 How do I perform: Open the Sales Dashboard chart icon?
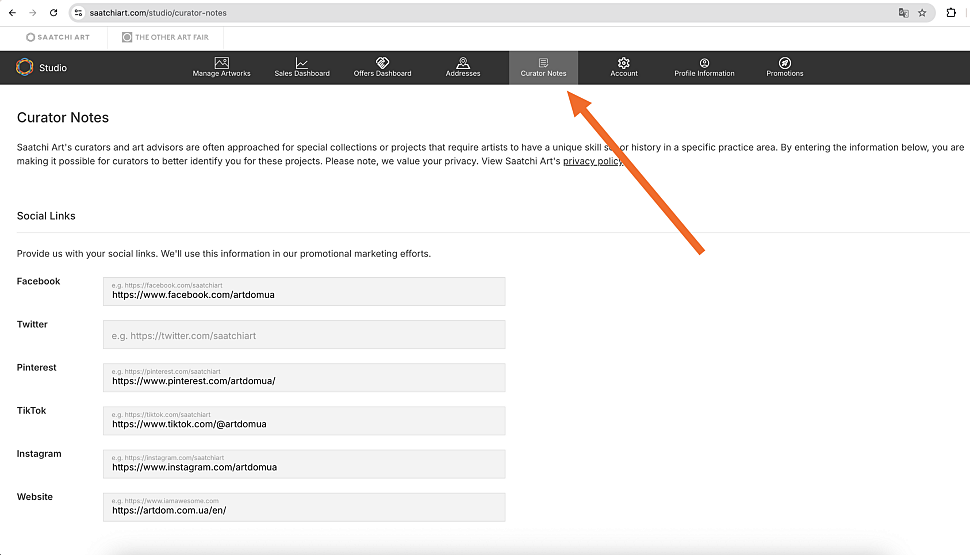(x=302, y=62)
